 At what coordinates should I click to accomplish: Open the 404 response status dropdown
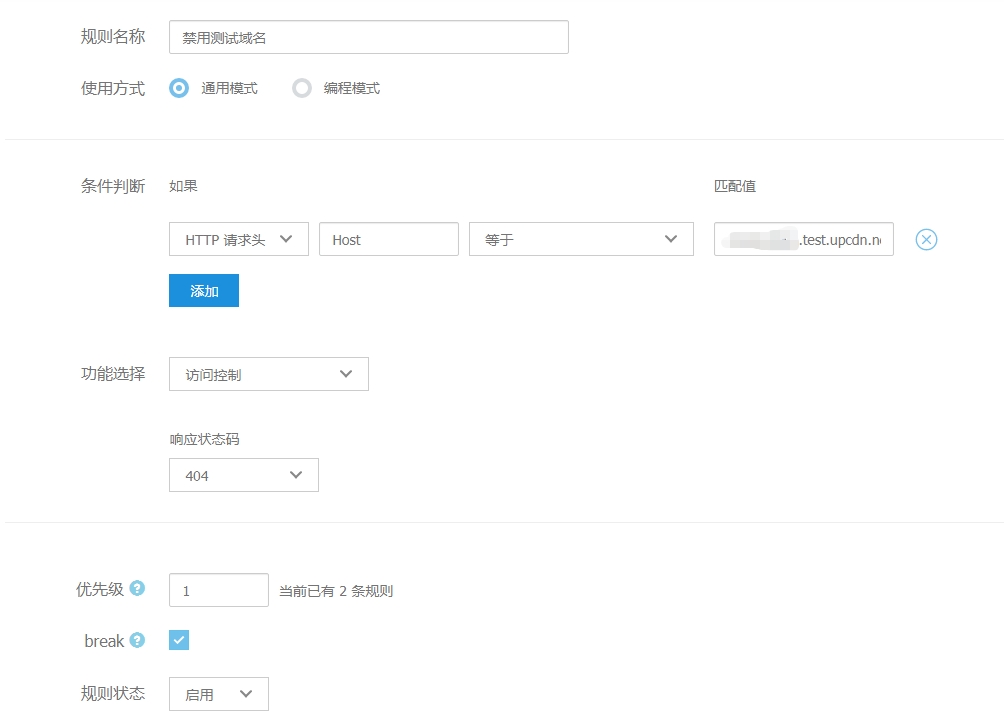(243, 476)
